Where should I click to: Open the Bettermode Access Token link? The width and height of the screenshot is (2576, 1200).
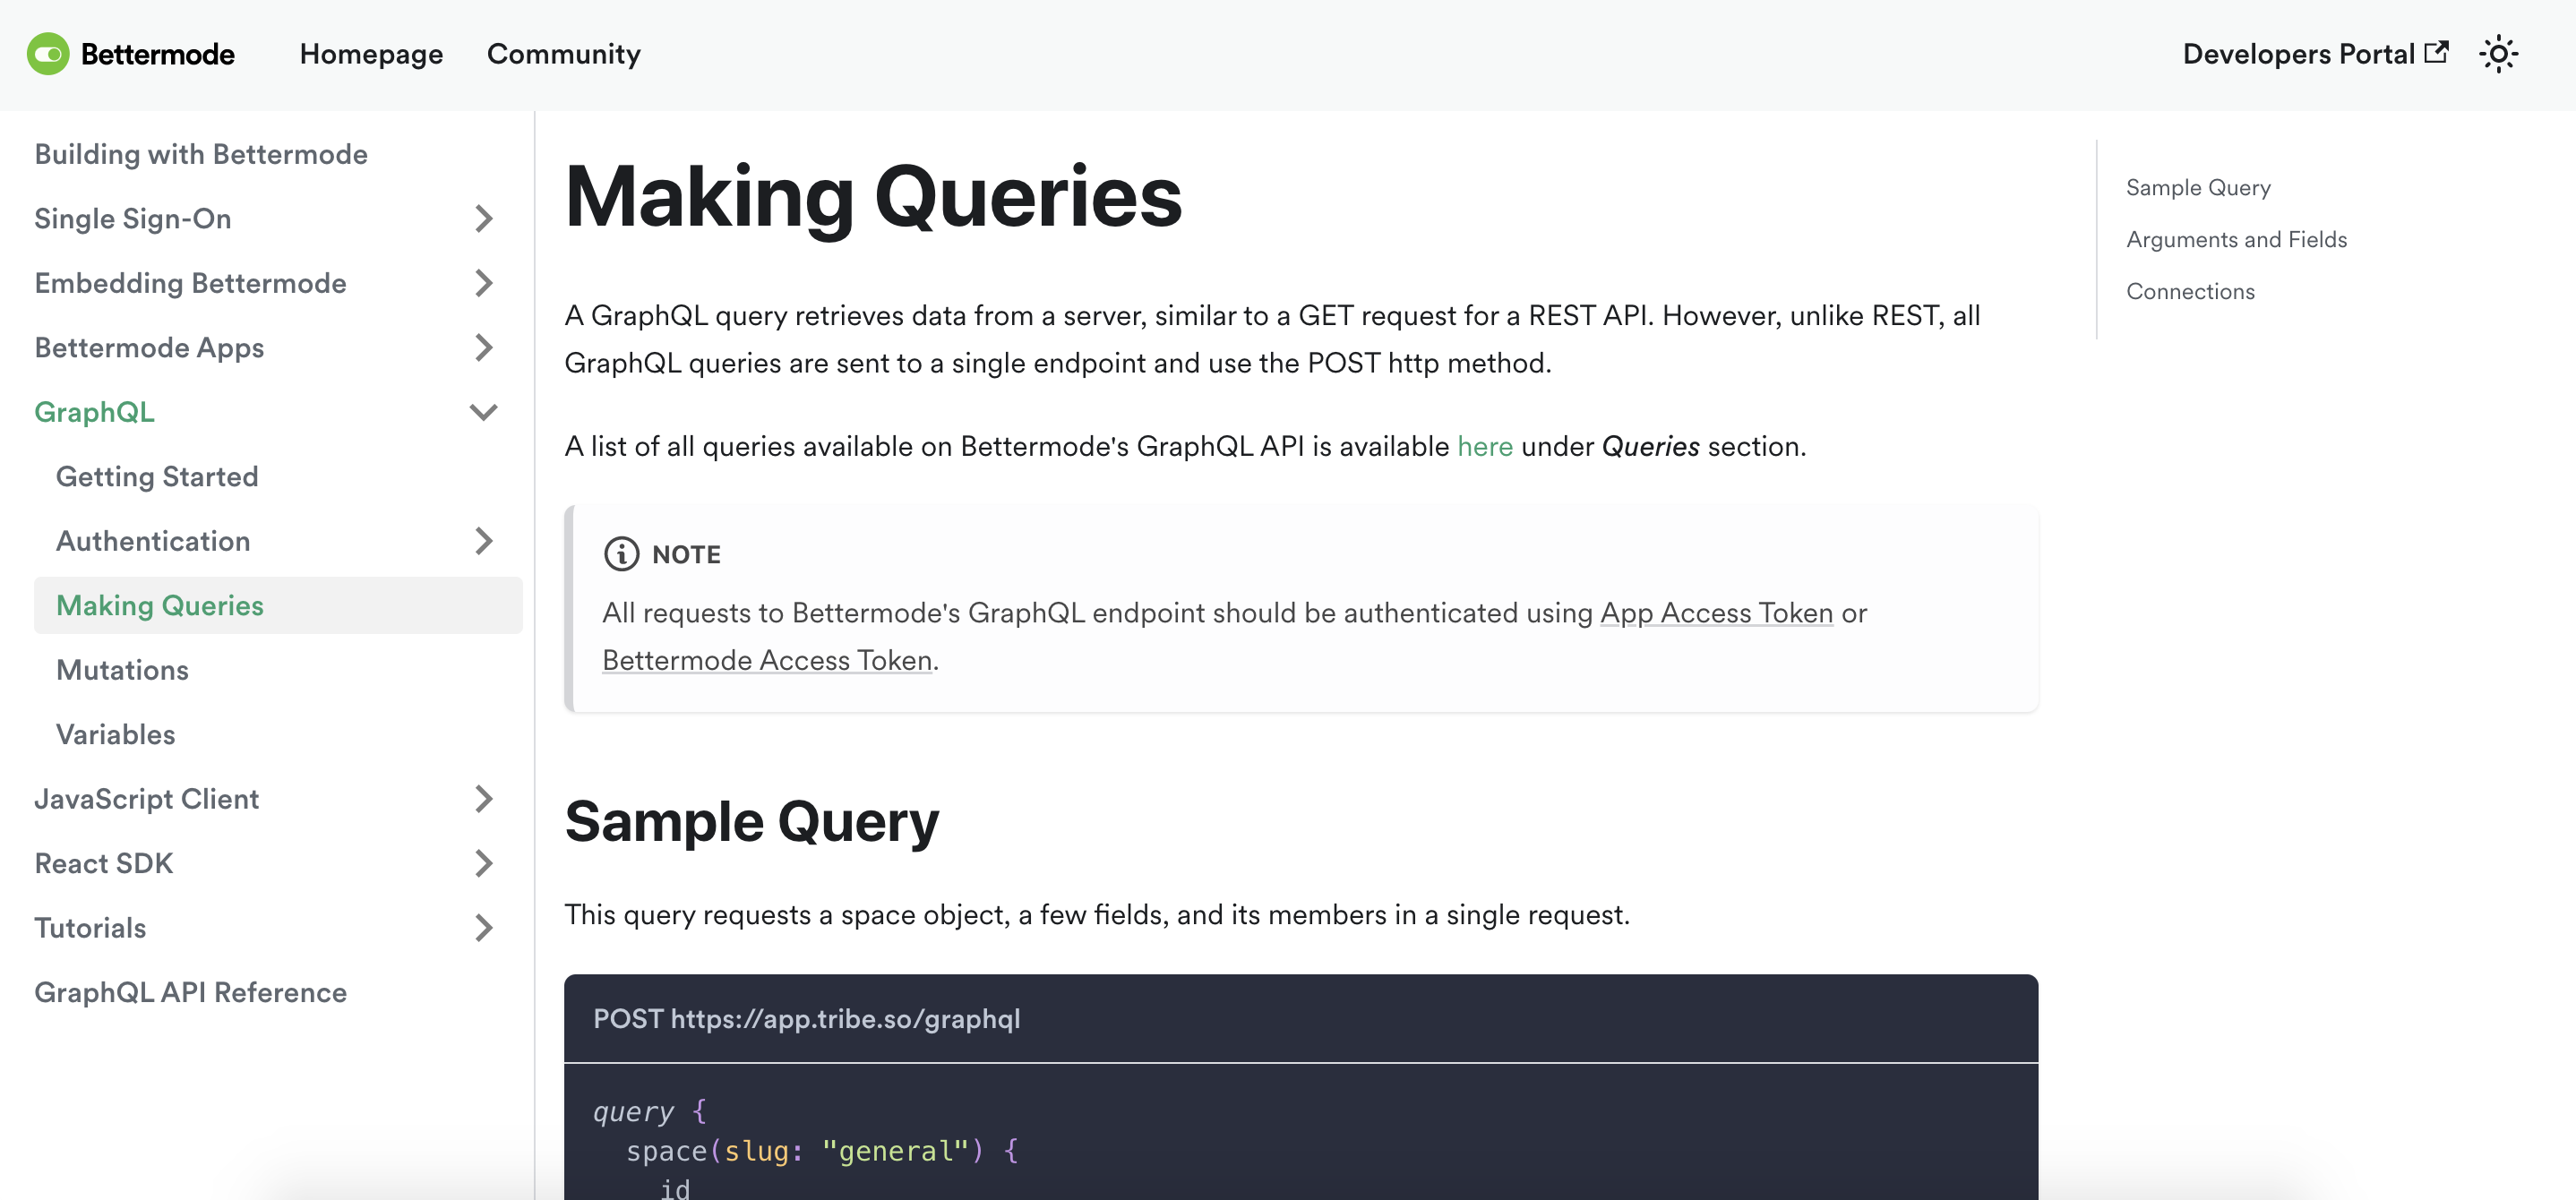(x=767, y=660)
